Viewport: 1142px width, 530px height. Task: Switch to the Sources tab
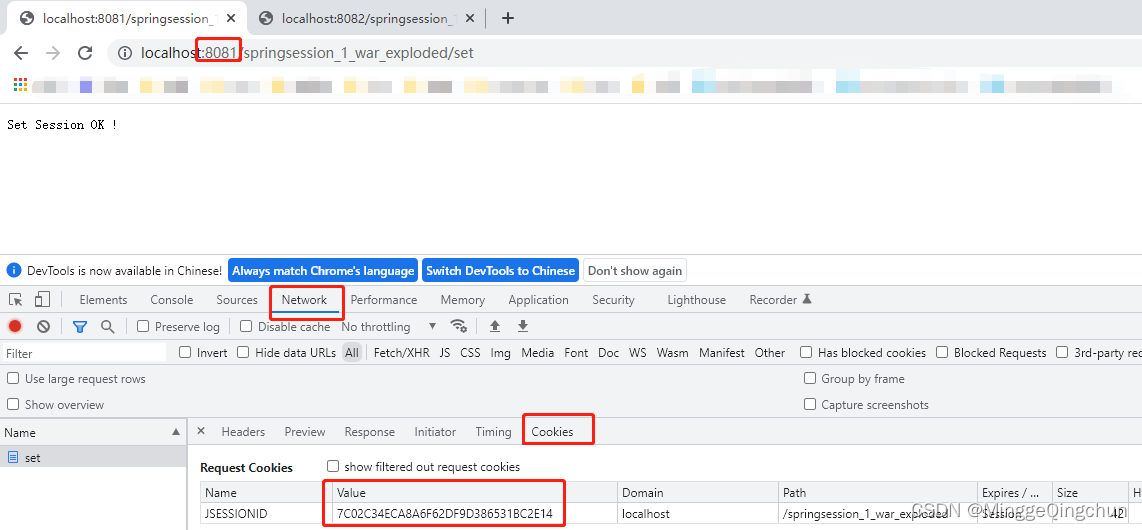tap(237, 300)
